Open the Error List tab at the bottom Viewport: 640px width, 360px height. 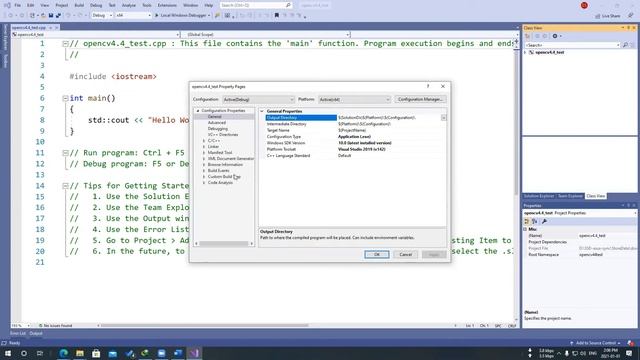point(18,333)
